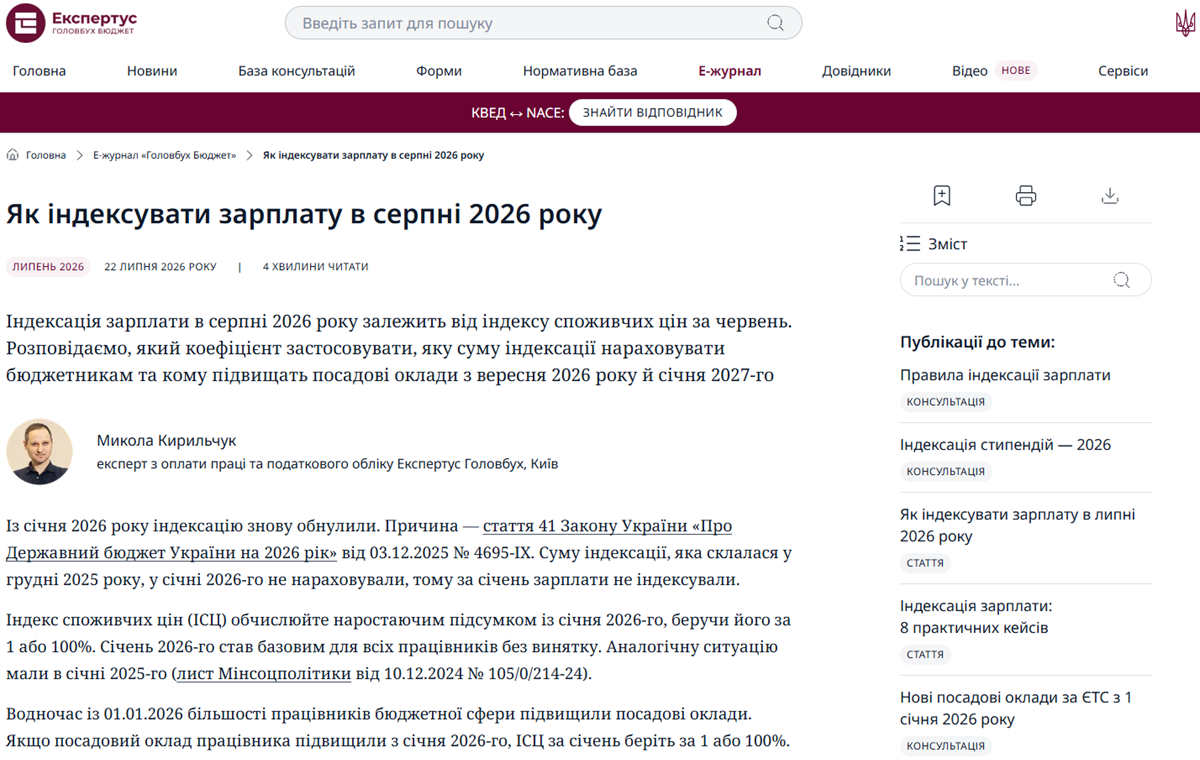Click the home icon in breadcrumbs
Viewport: 1200px width, 760px height.
[13, 155]
